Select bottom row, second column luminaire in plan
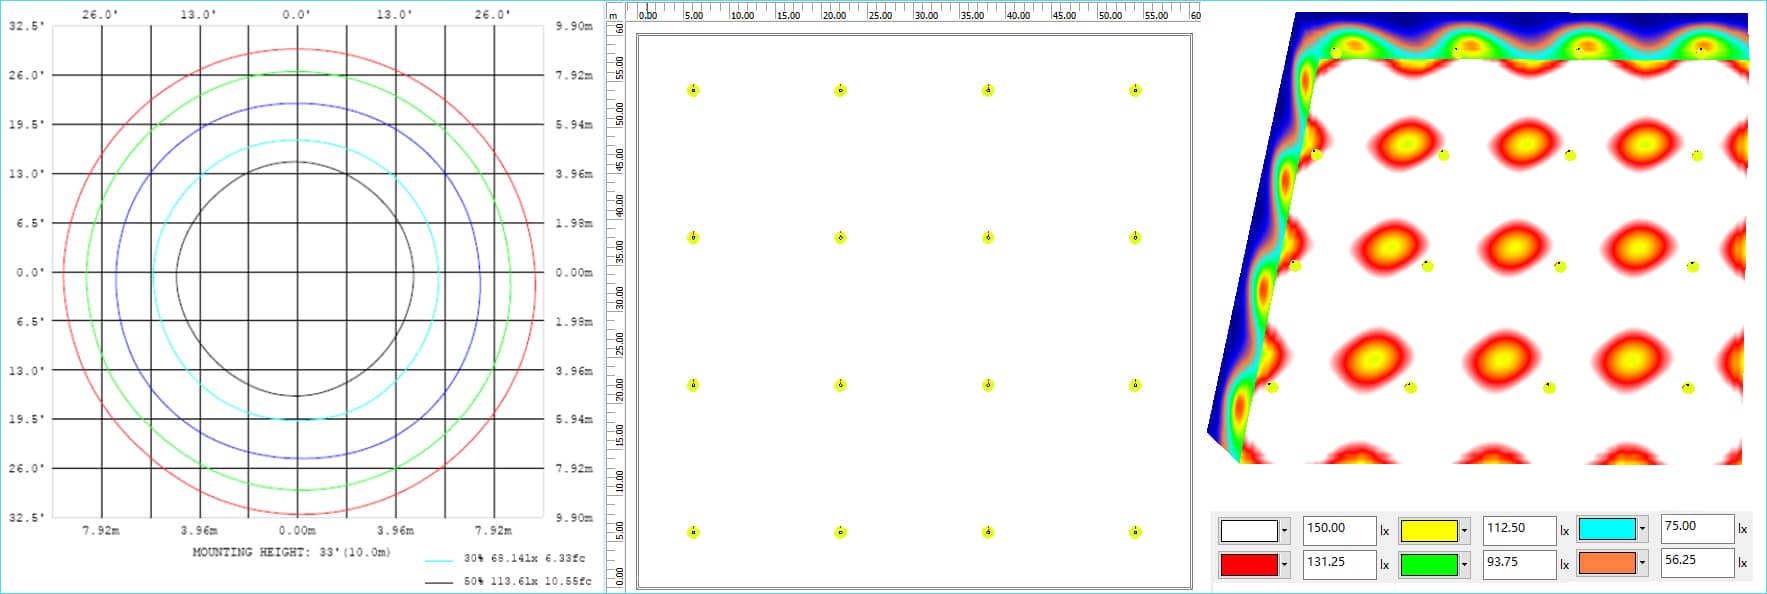1767x594 pixels. click(x=840, y=532)
